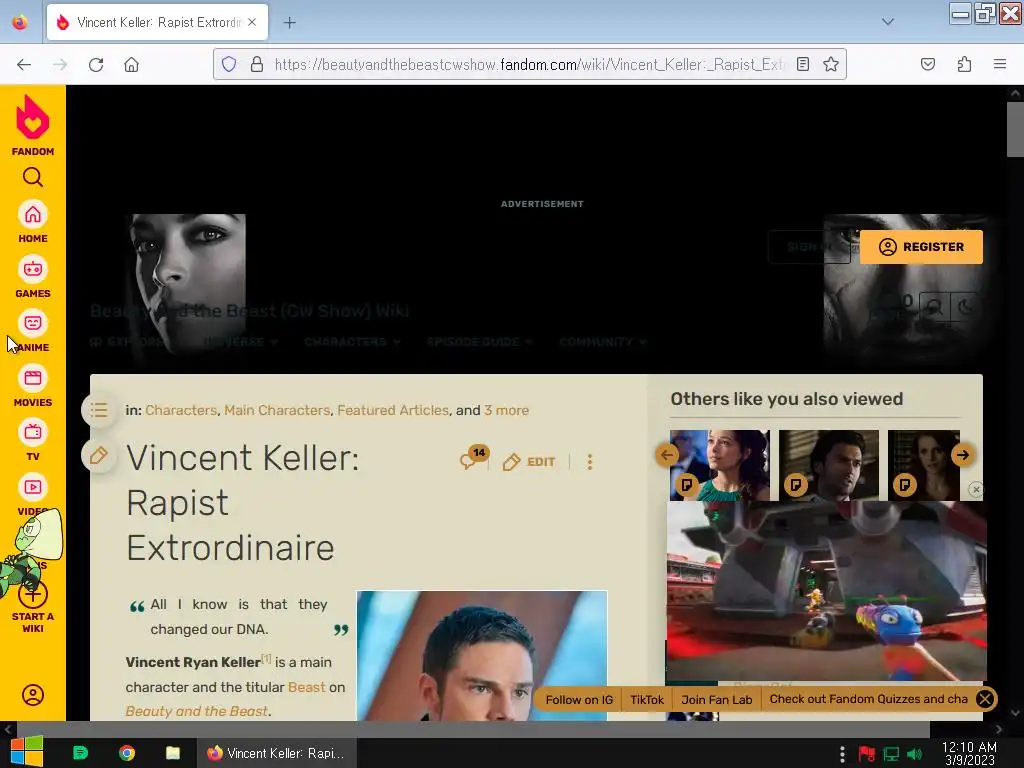
Task: Click the Vincent Keller portrait image
Action: 481,656
